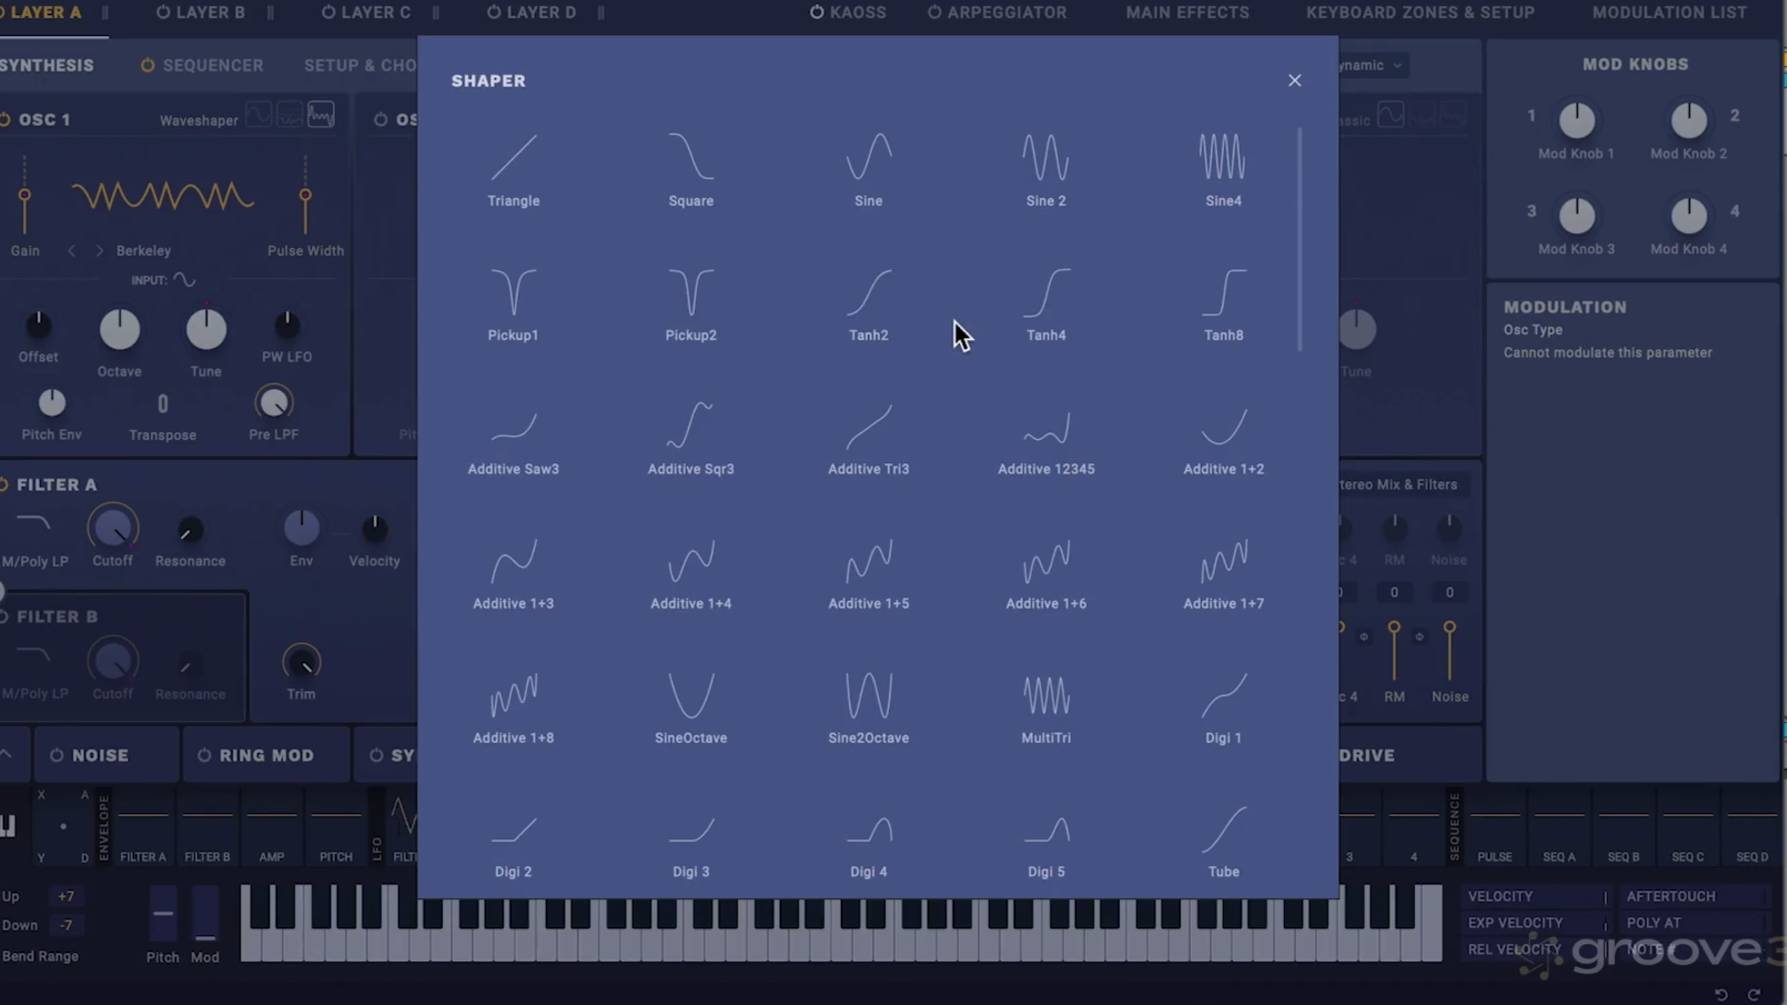Open the Sequencer sub-tab
The image size is (1787, 1005).
pos(213,65)
